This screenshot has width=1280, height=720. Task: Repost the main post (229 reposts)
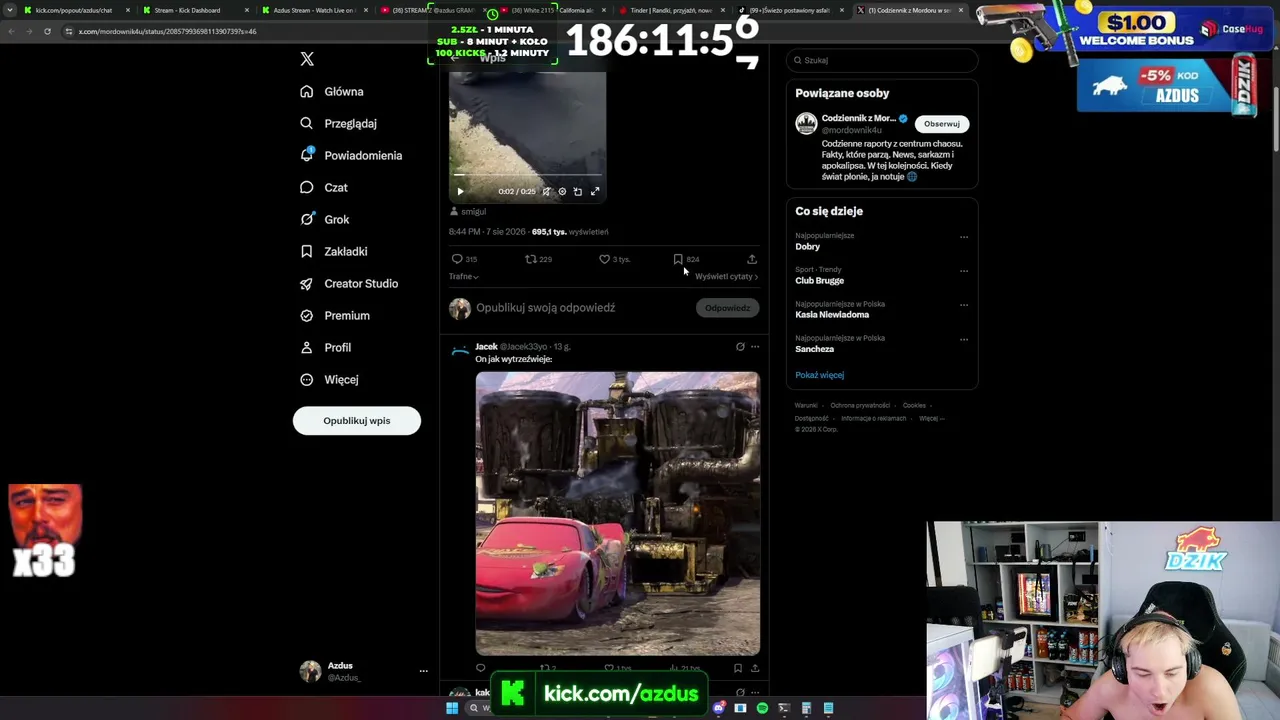(538, 259)
